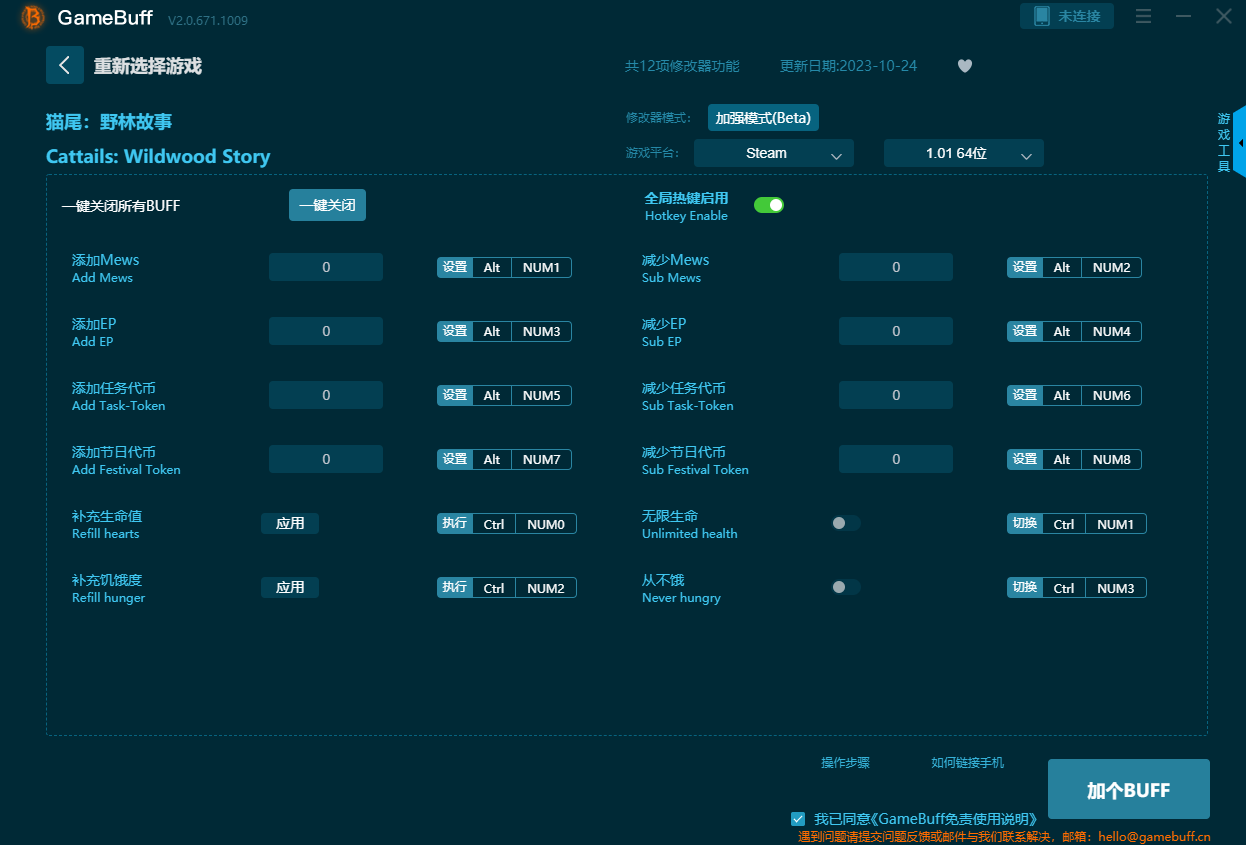Toggle the global hotkey enable switch
Viewport: 1246px width, 845px height.
click(769, 205)
